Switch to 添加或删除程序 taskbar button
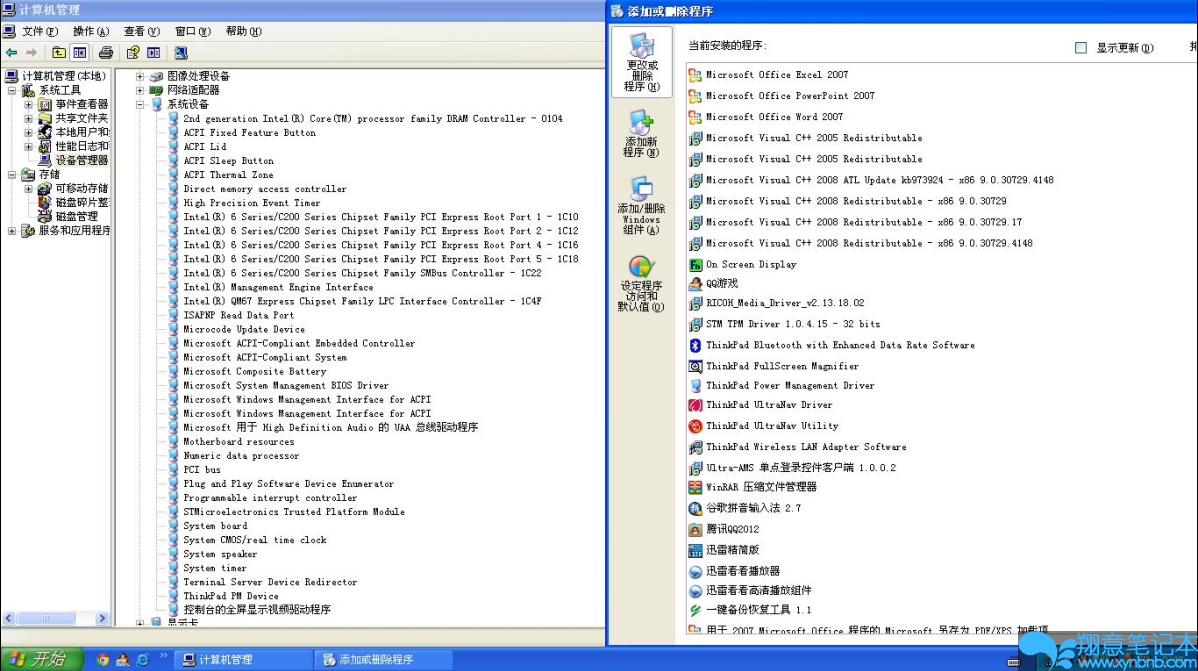The width and height of the screenshot is (1198, 671). pos(384,660)
